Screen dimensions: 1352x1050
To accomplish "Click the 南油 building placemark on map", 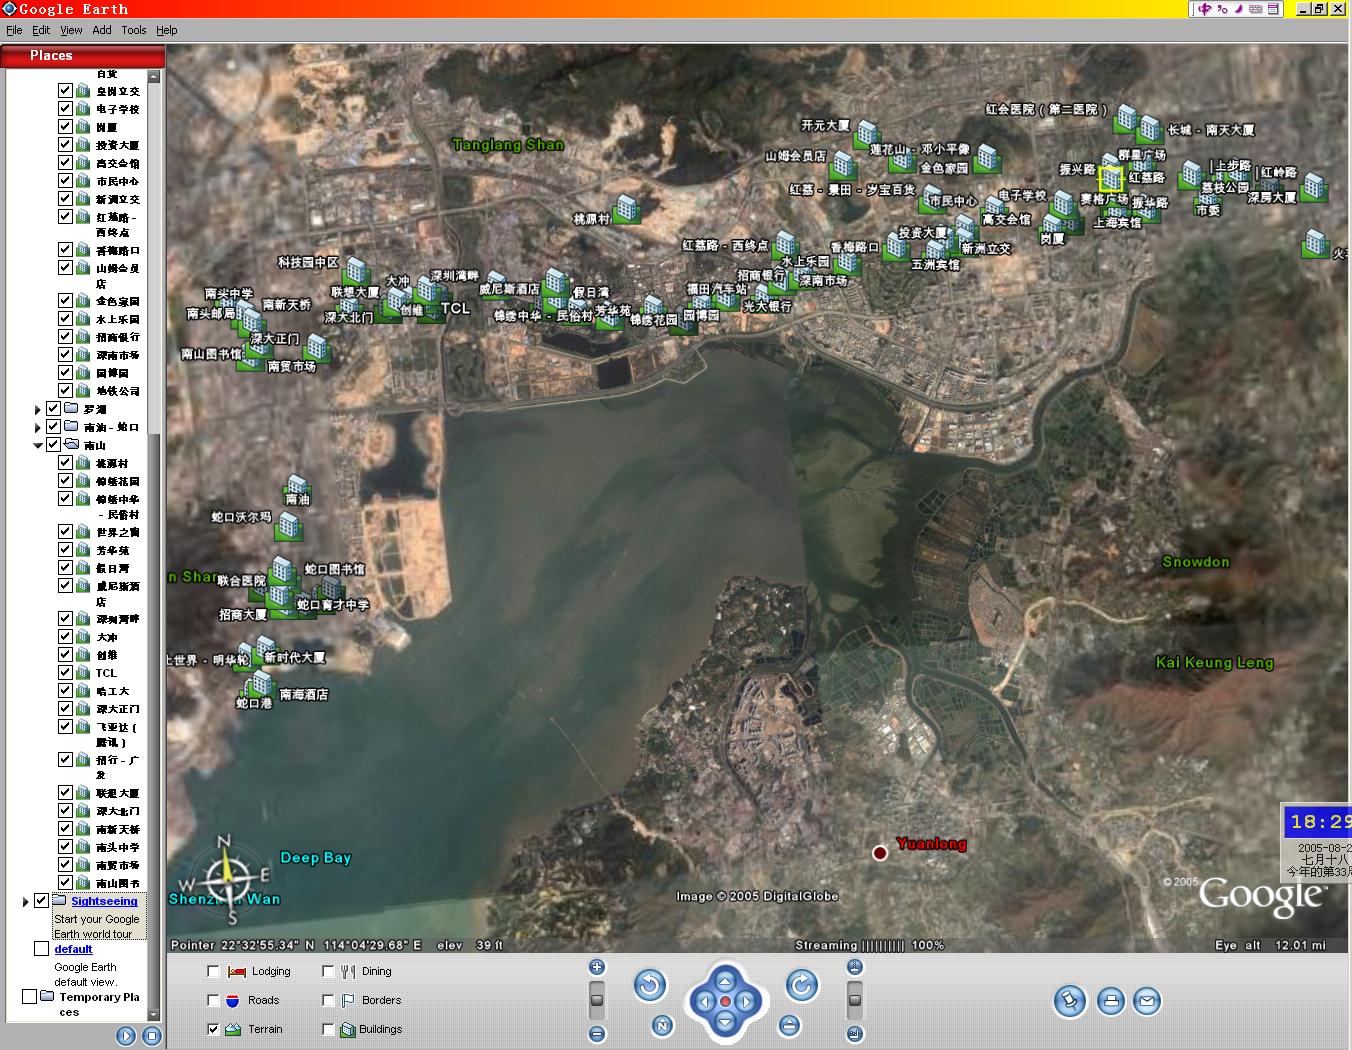I will pos(297,484).
